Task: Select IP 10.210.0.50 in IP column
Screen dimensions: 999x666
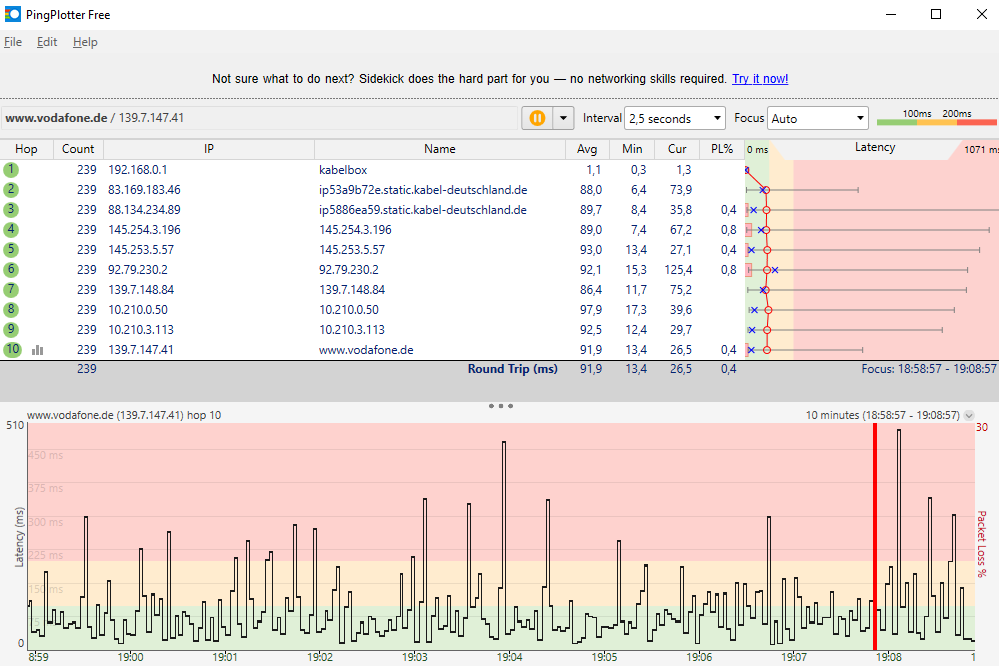Action: pos(138,310)
